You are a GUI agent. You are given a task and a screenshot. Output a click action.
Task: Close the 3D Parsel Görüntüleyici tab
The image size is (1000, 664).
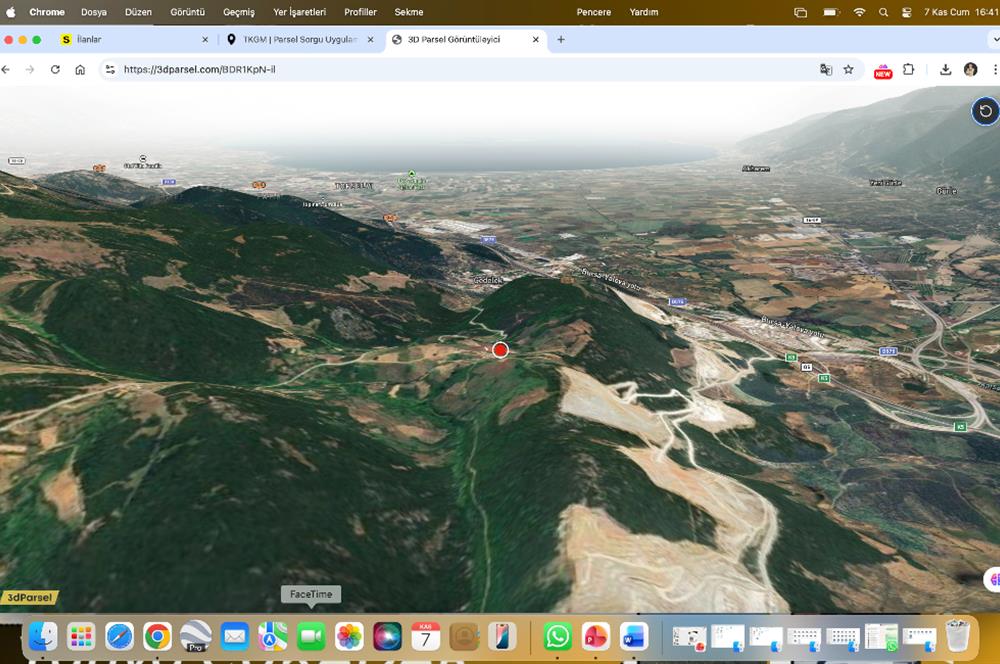coord(536,40)
